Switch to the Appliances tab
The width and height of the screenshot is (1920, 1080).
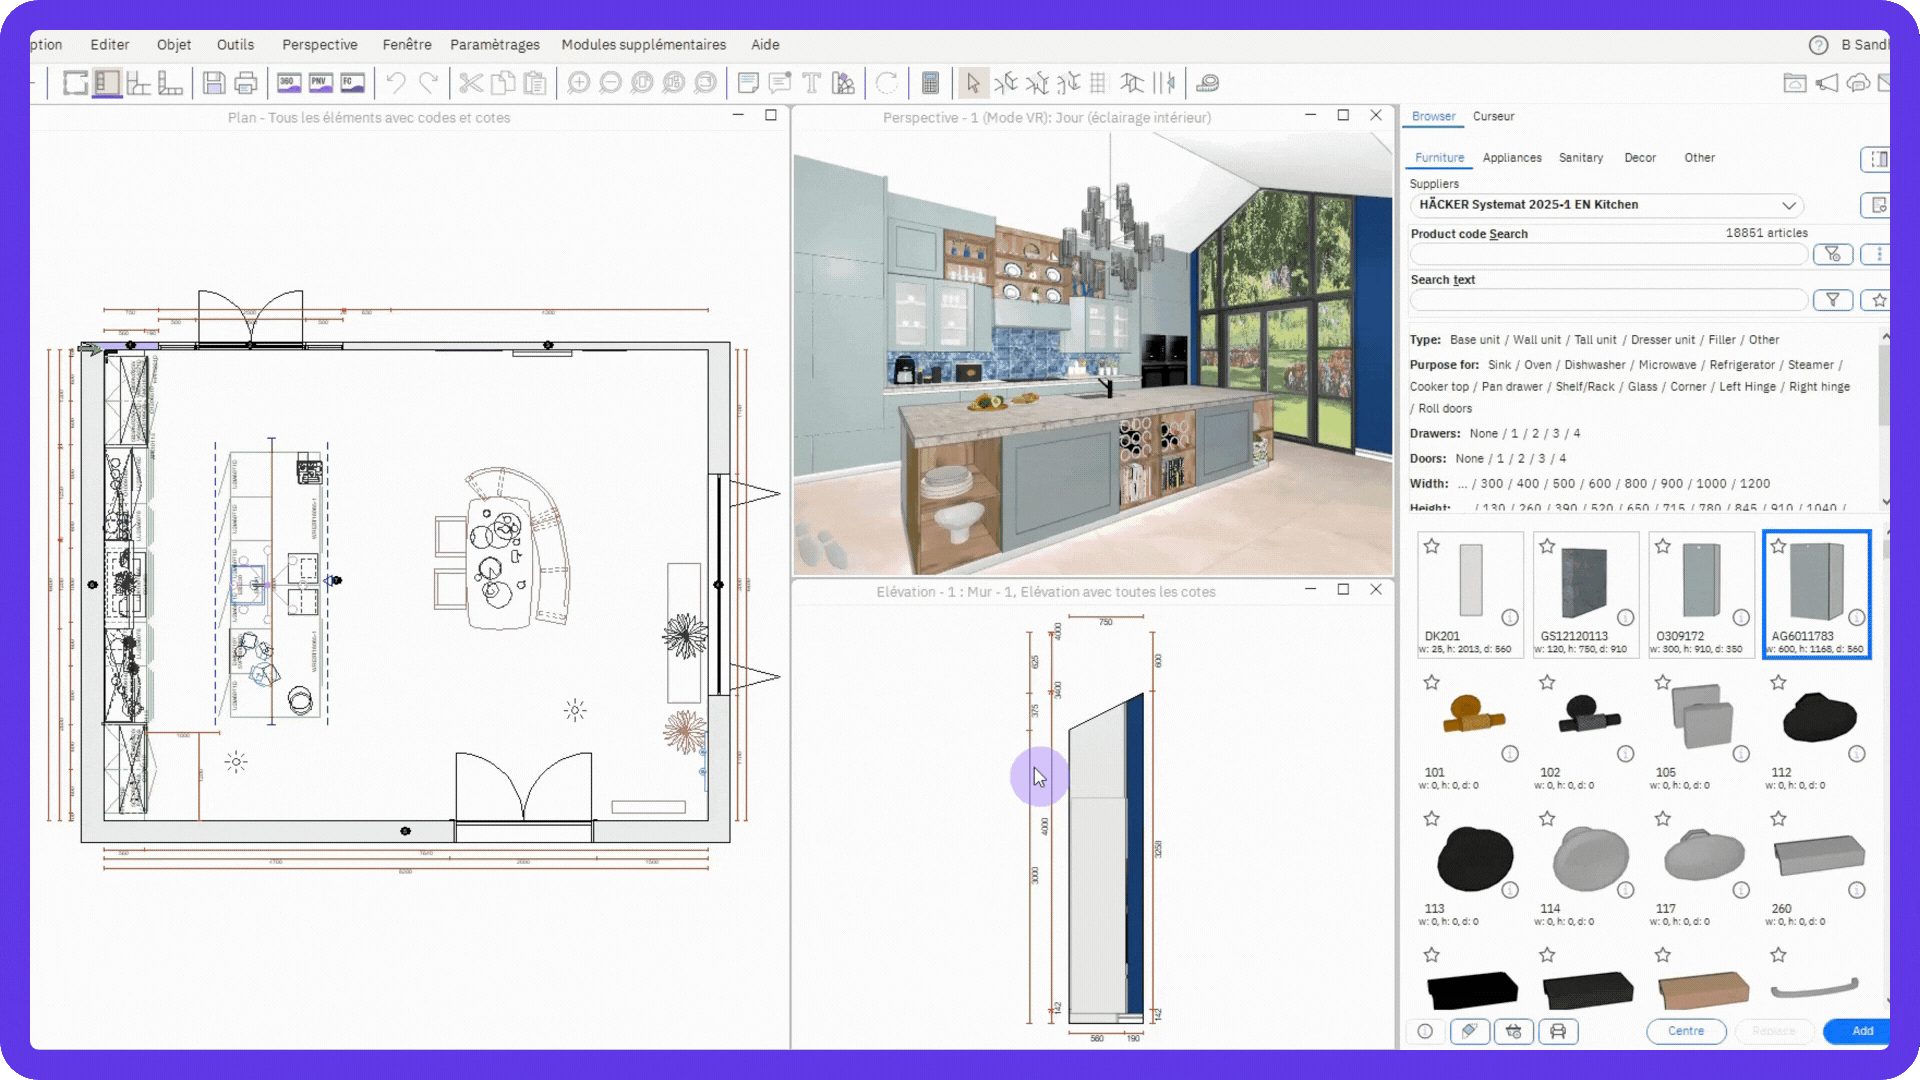(x=1511, y=158)
